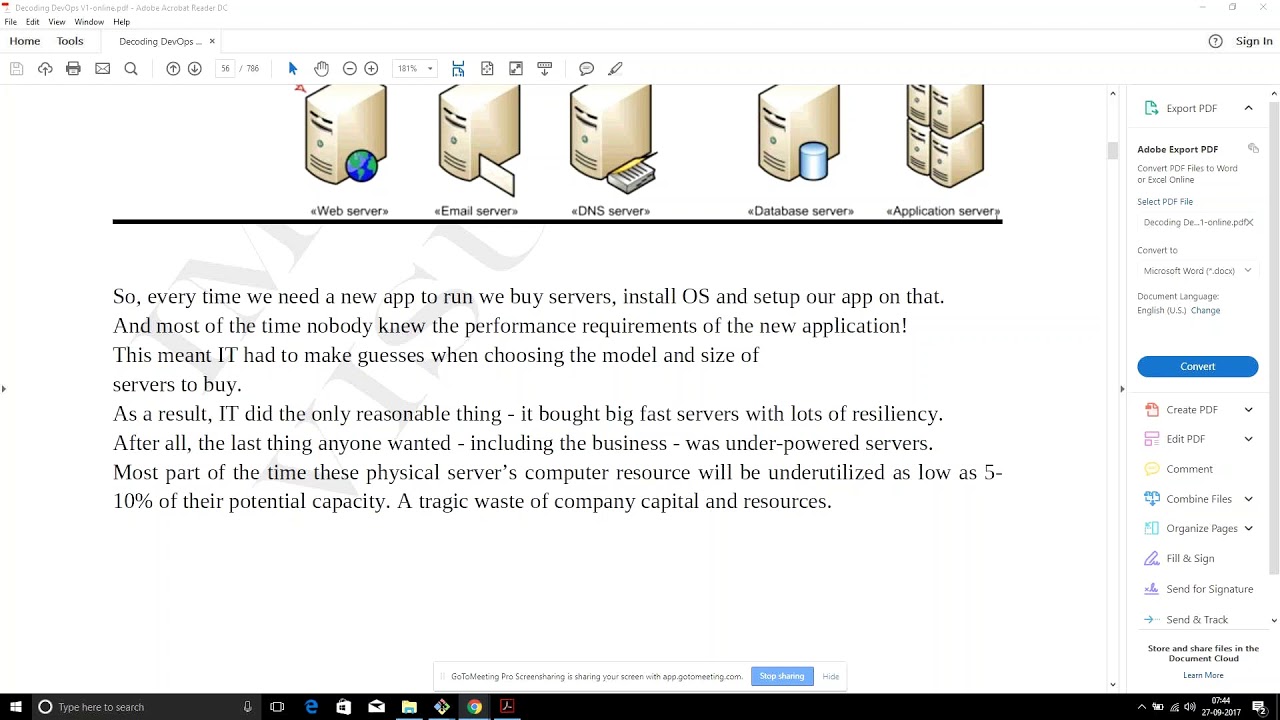Expand the left navigation pane arrow
The height and width of the screenshot is (720, 1280).
coord(4,389)
